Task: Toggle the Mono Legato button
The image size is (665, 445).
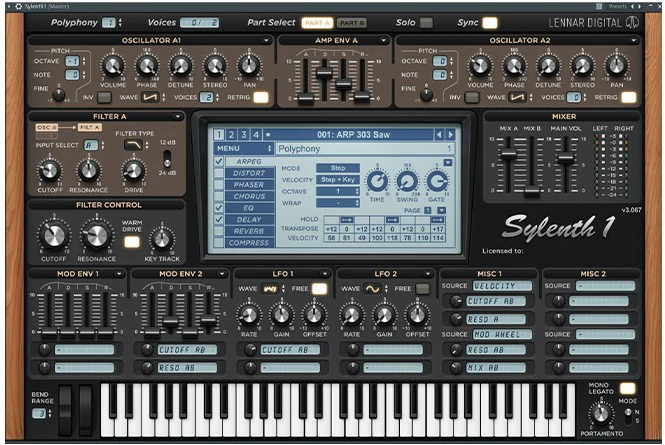Action: (627, 388)
